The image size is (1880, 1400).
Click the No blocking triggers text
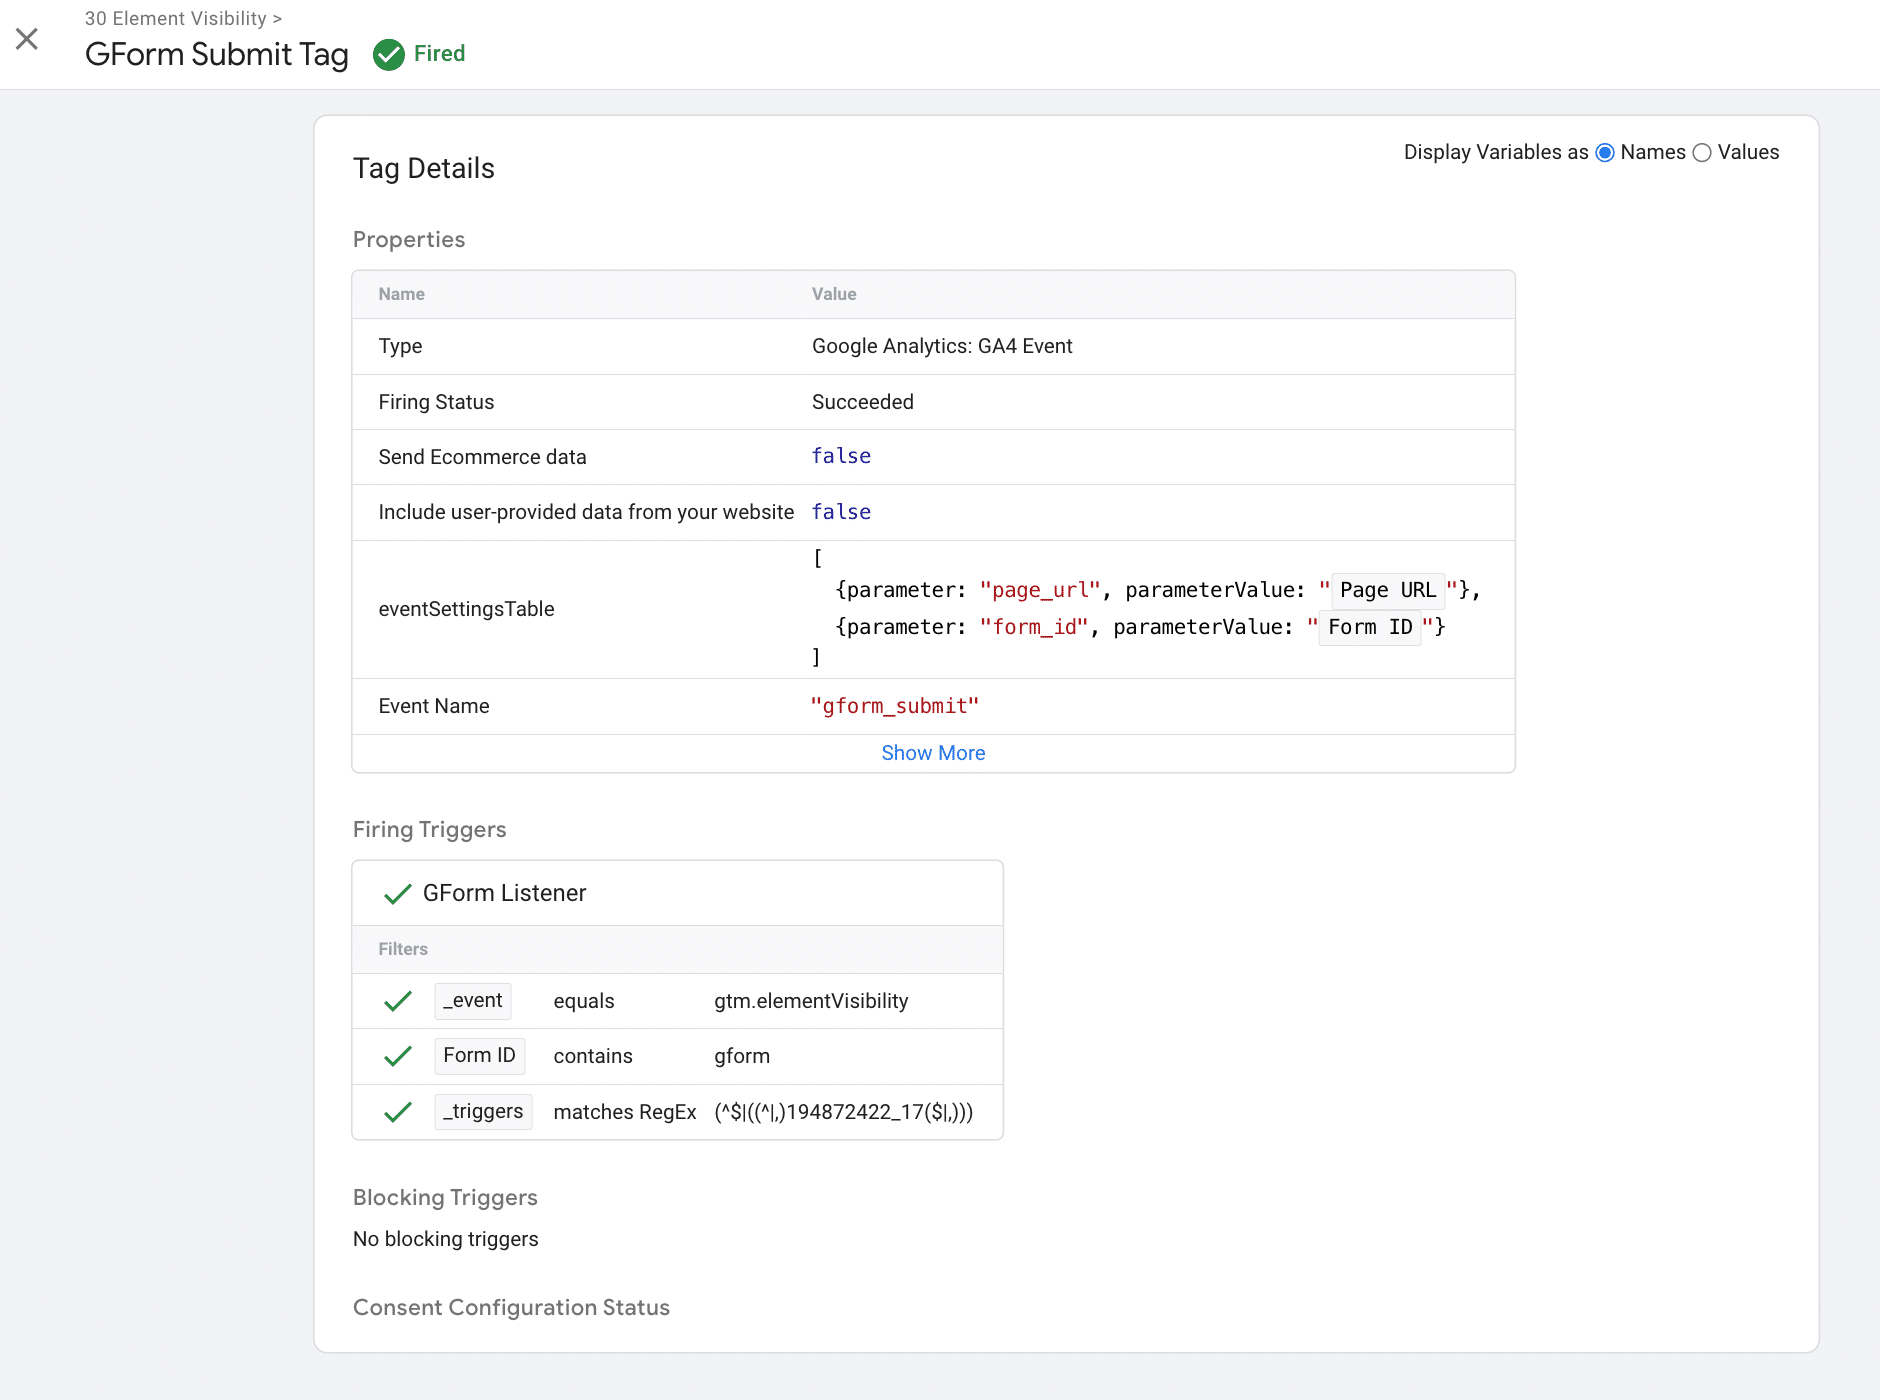(446, 1239)
